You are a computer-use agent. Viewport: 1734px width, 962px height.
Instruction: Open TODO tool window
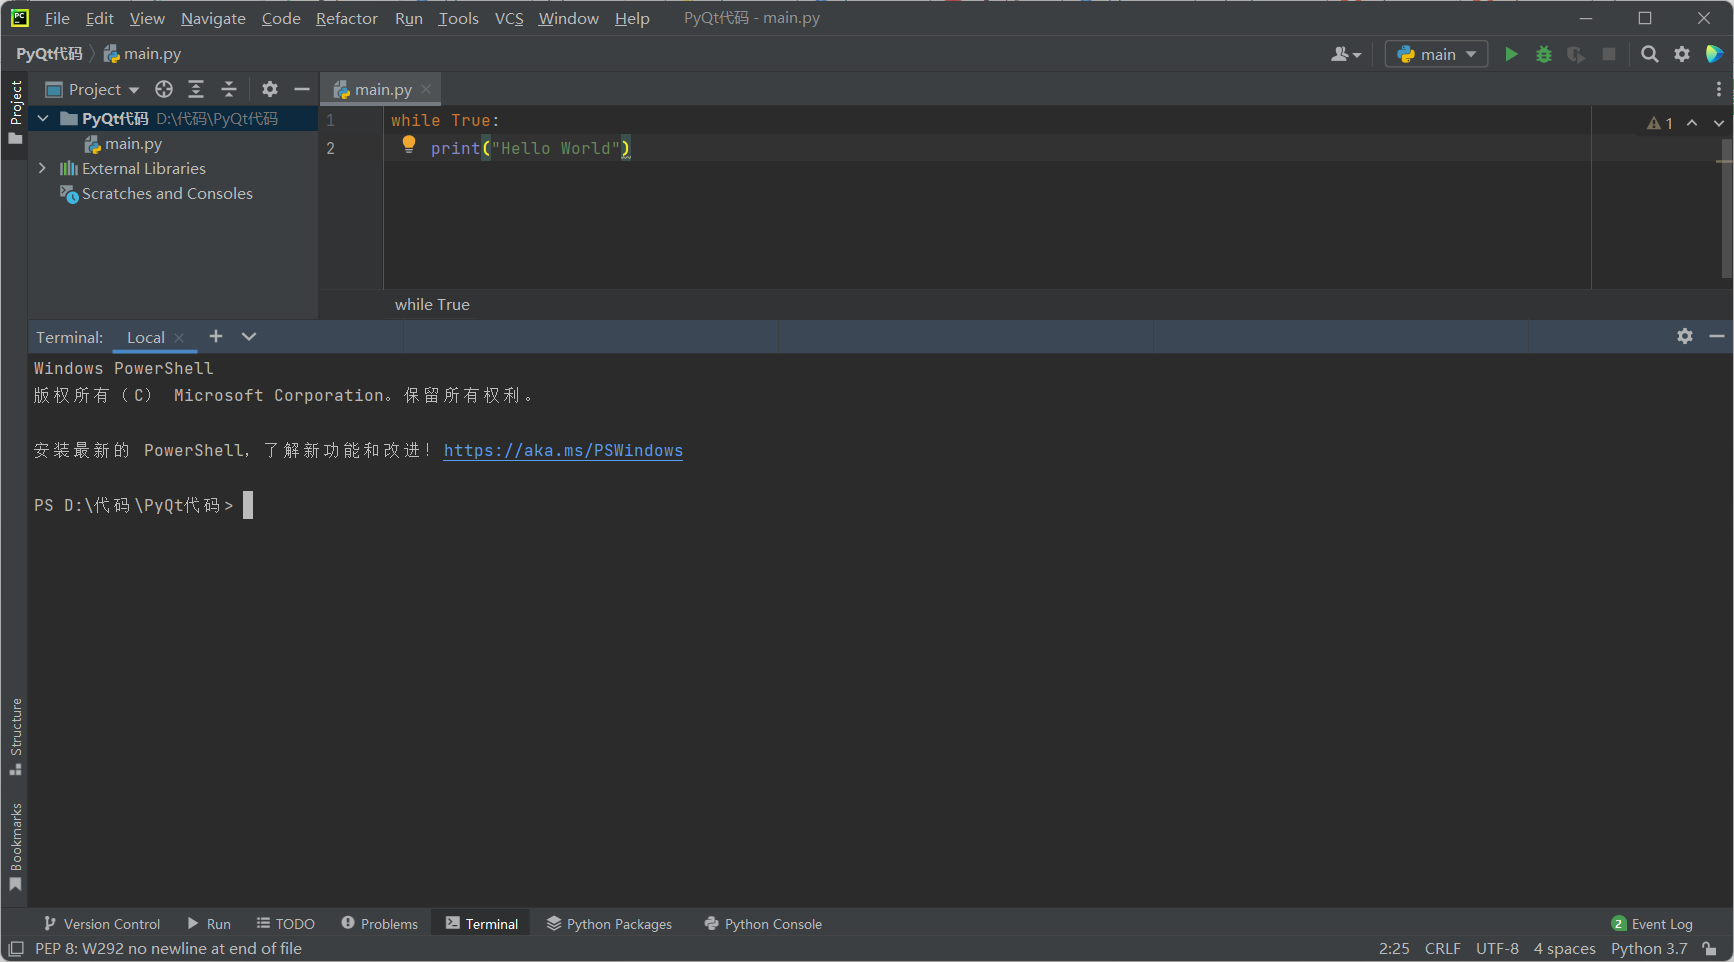(286, 924)
